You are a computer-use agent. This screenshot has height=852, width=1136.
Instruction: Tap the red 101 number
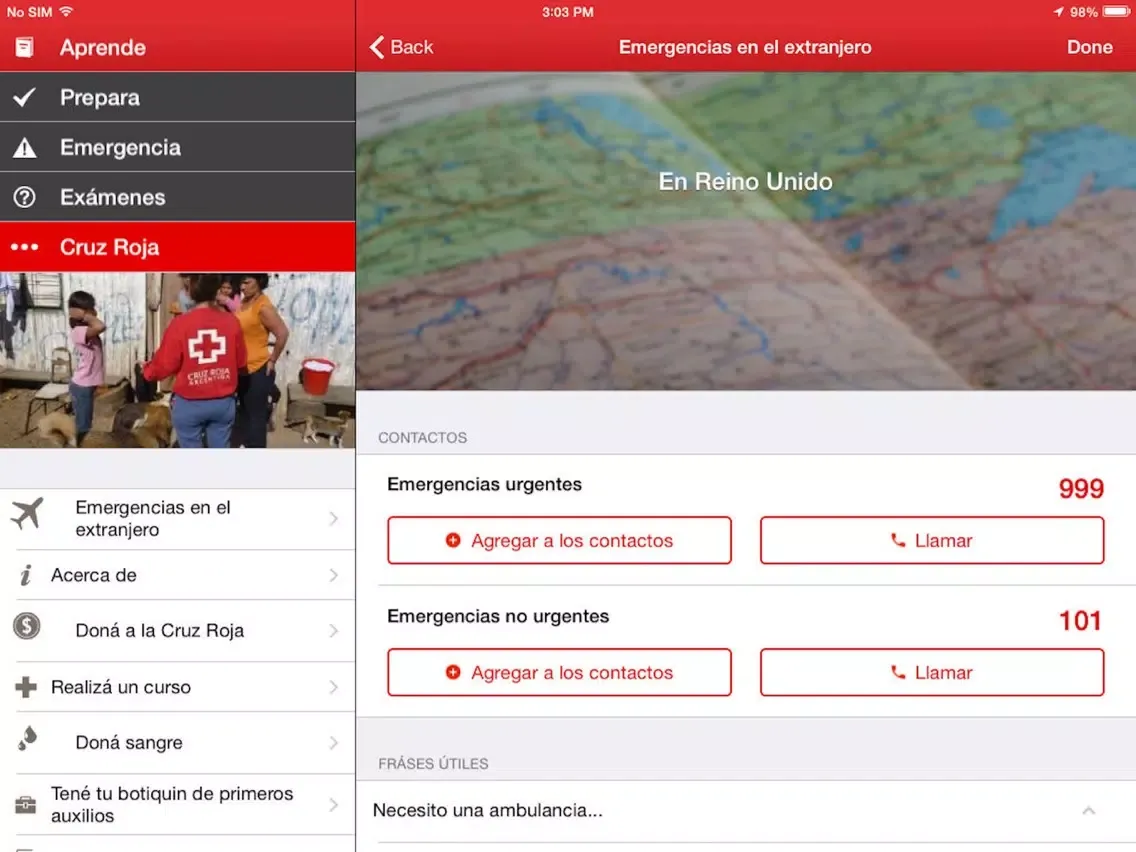click(1080, 620)
